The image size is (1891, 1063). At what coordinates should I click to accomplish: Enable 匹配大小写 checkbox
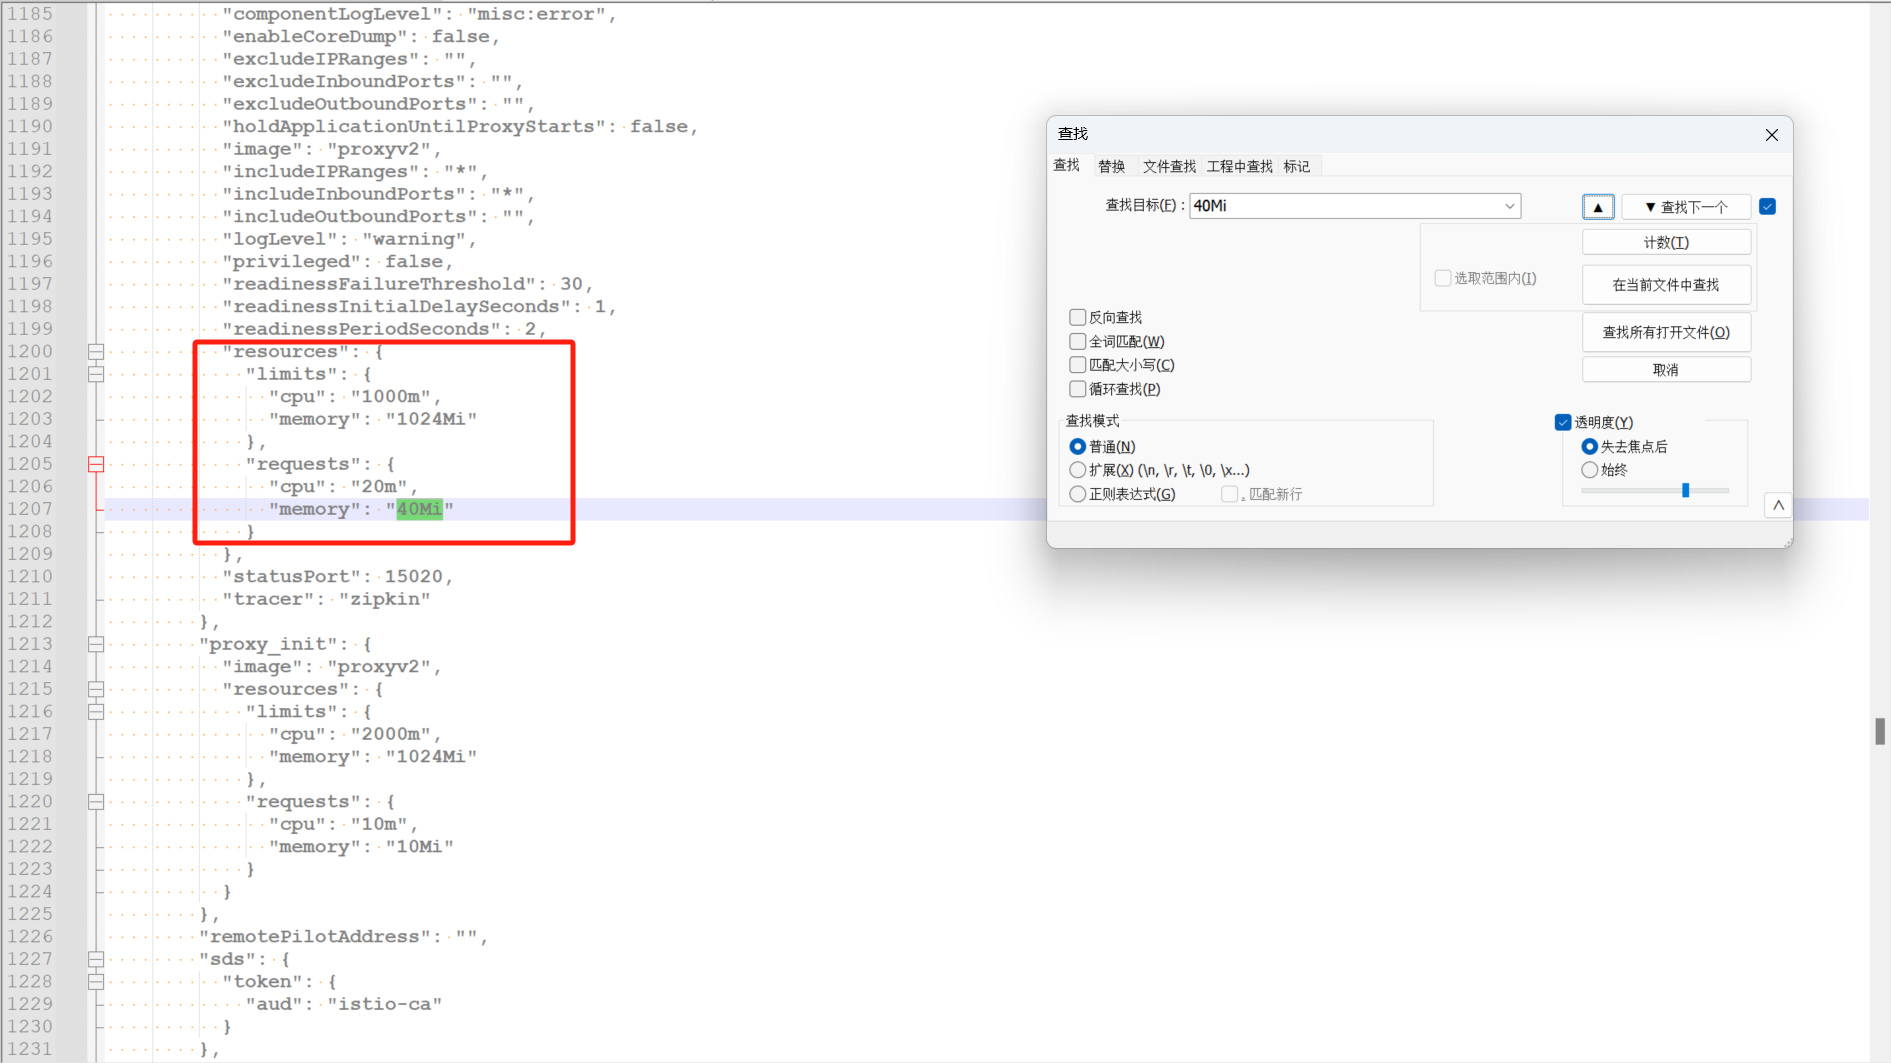(x=1077, y=365)
